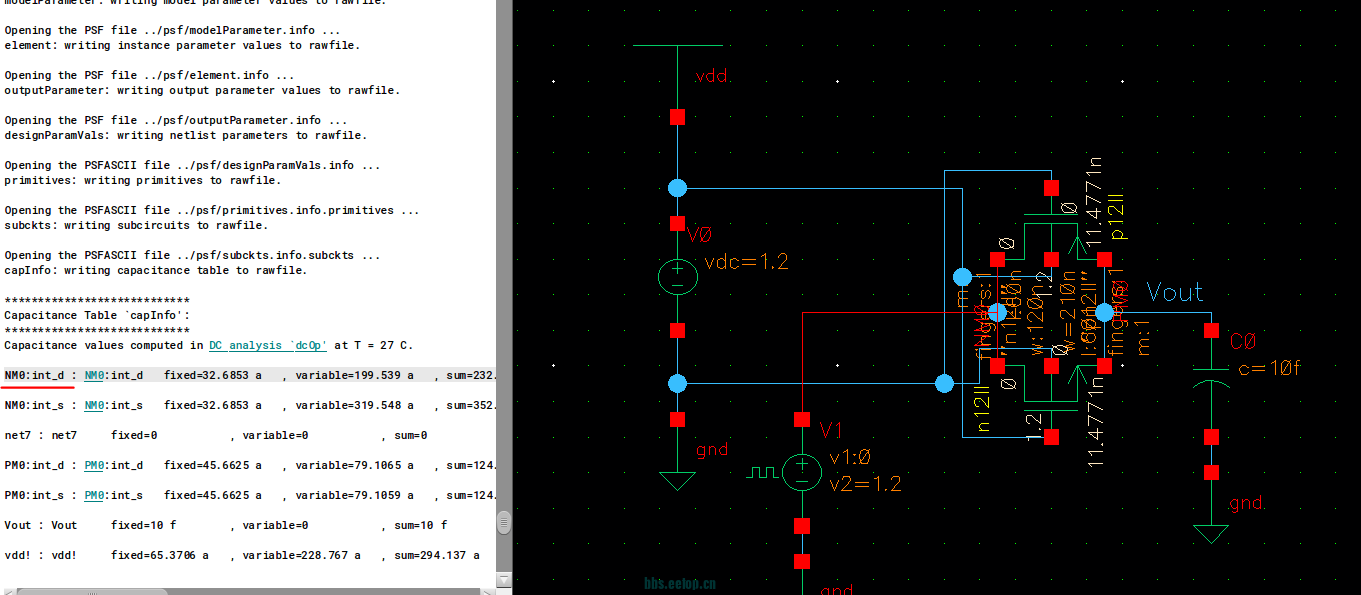The width and height of the screenshot is (1361, 595).
Task: Click the red pin square atop capacitor C0
Action: pyautogui.click(x=1212, y=330)
